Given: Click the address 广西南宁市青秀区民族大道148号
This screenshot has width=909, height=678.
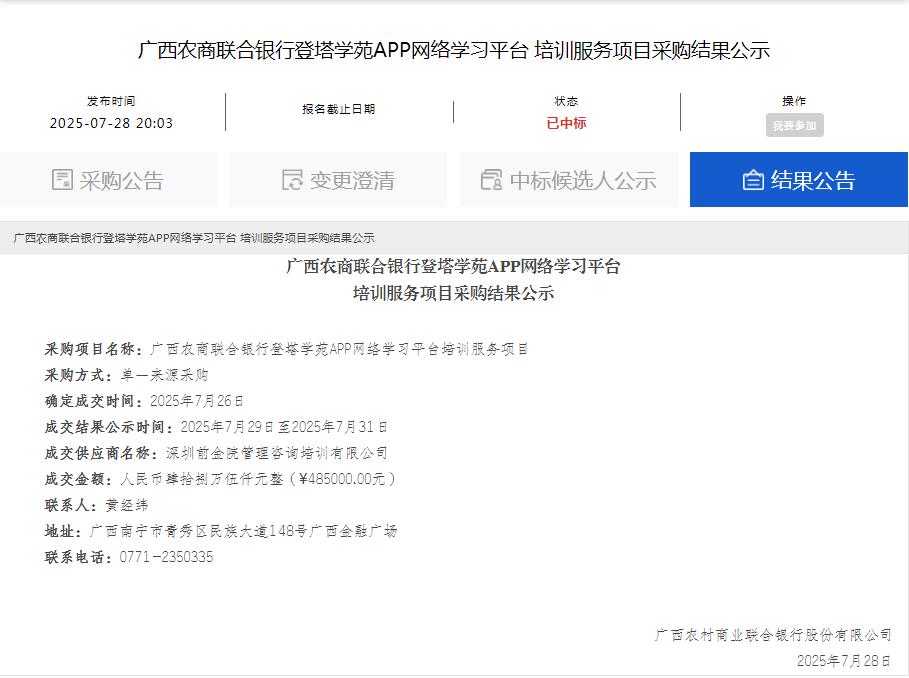Looking at the screenshot, I should (198, 531).
